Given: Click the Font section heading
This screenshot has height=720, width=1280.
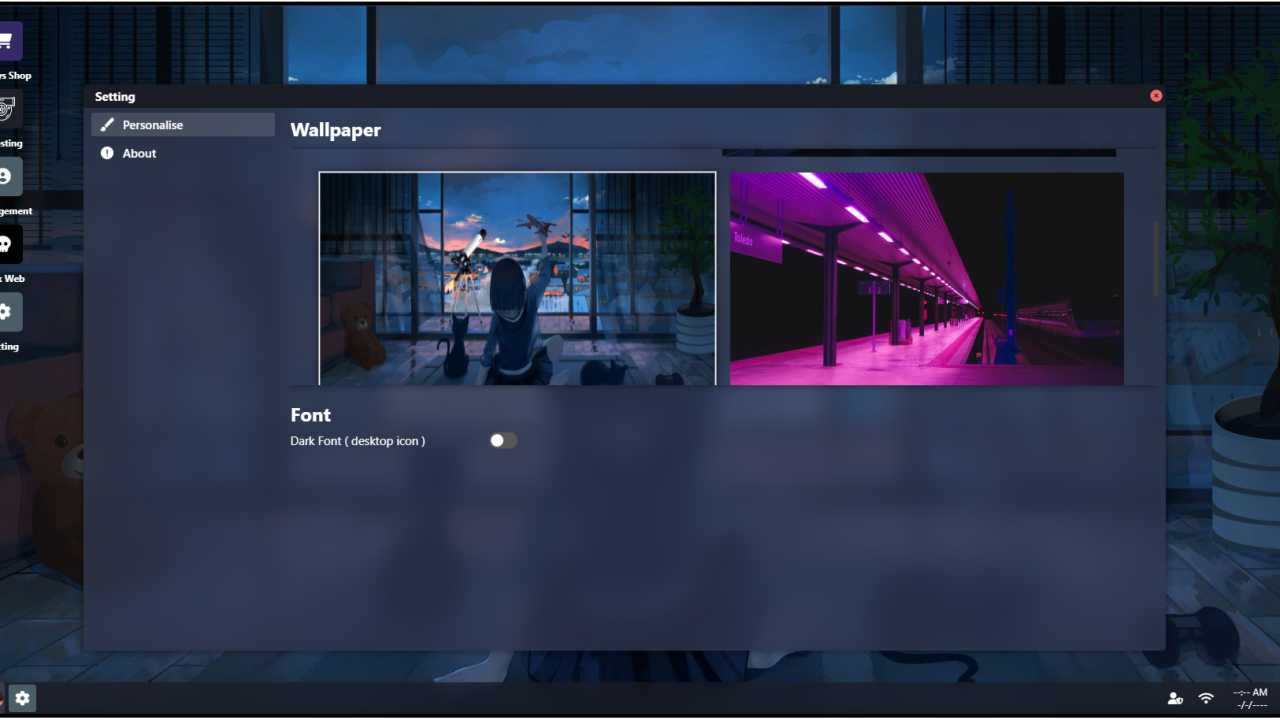Looking at the screenshot, I should 310,415.
